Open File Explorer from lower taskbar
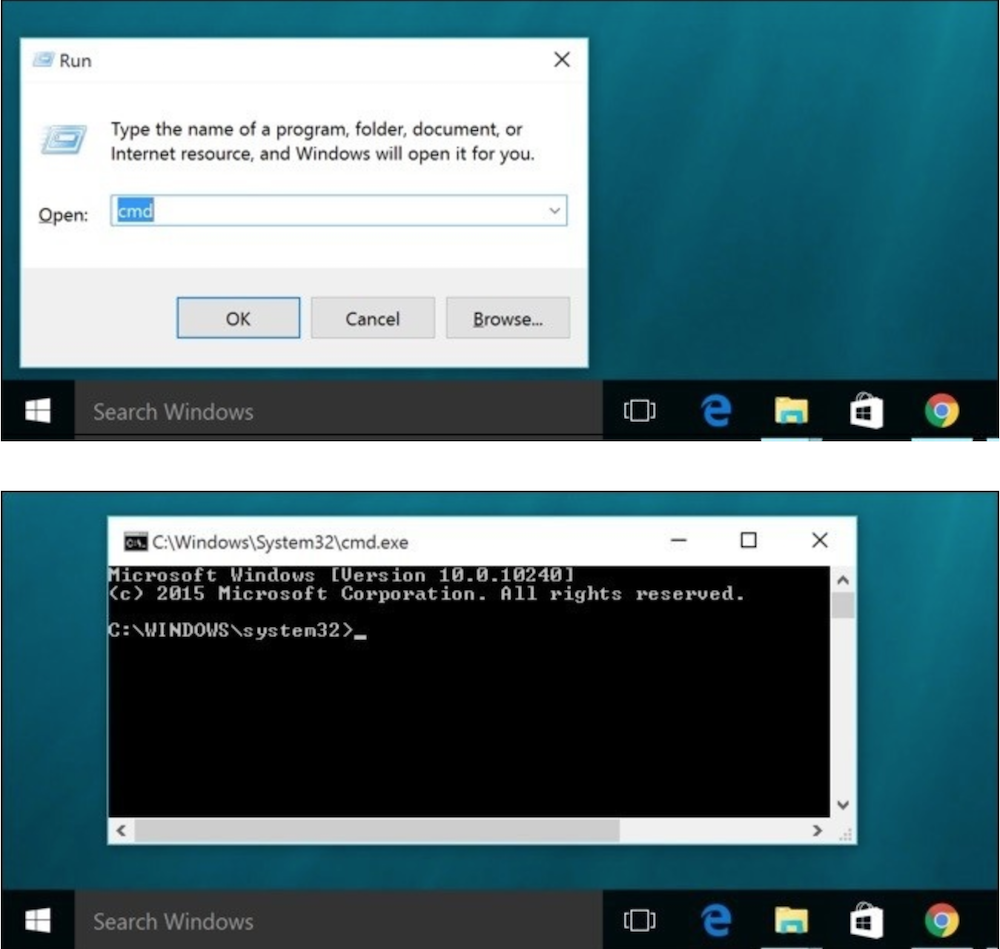The width and height of the screenshot is (1000, 949). pos(791,920)
